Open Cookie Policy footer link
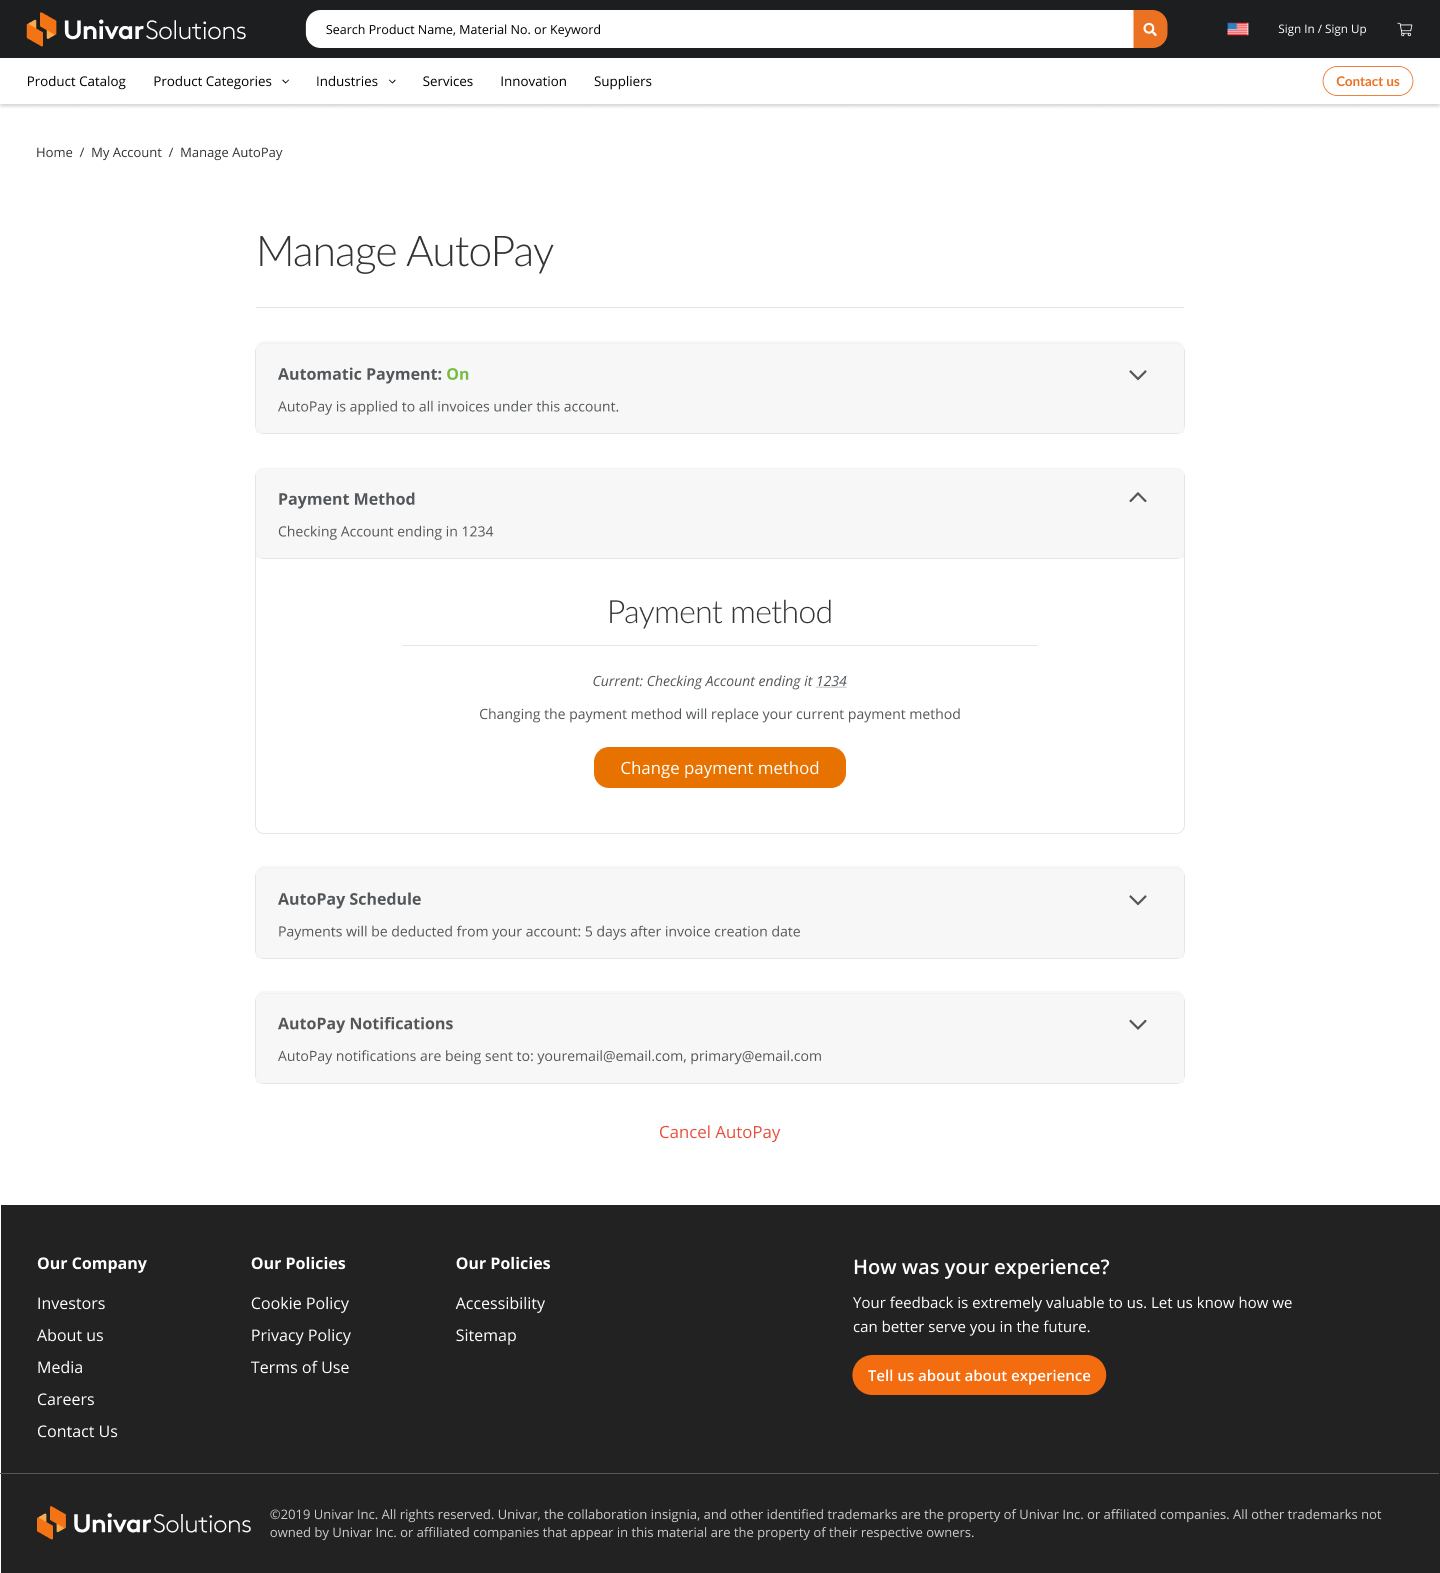The image size is (1440, 1573). coord(300,1303)
